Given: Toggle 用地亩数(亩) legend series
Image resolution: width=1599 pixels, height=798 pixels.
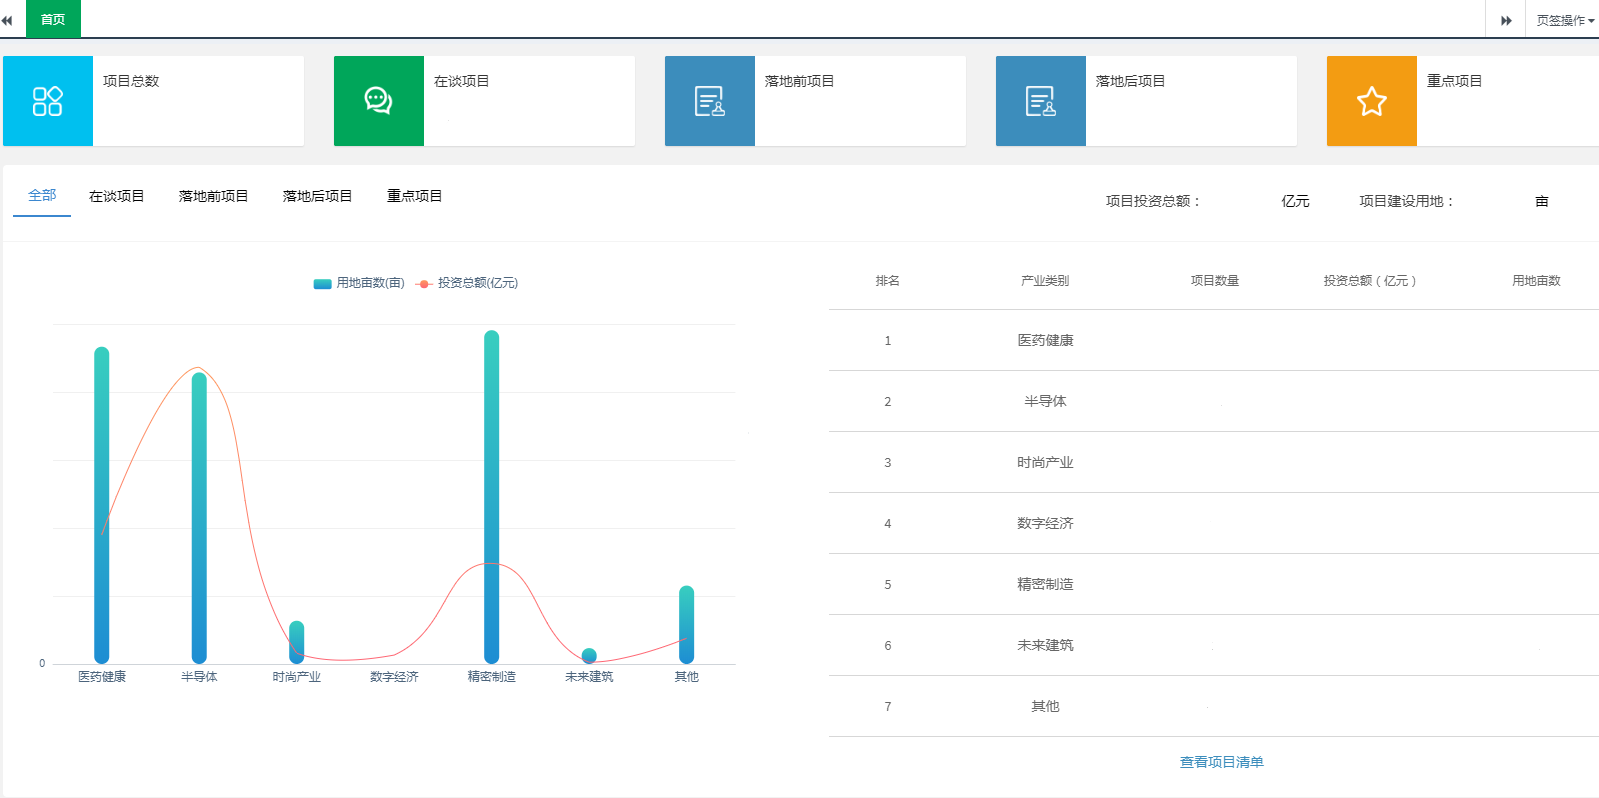Looking at the screenshot, I should point(359,283).
